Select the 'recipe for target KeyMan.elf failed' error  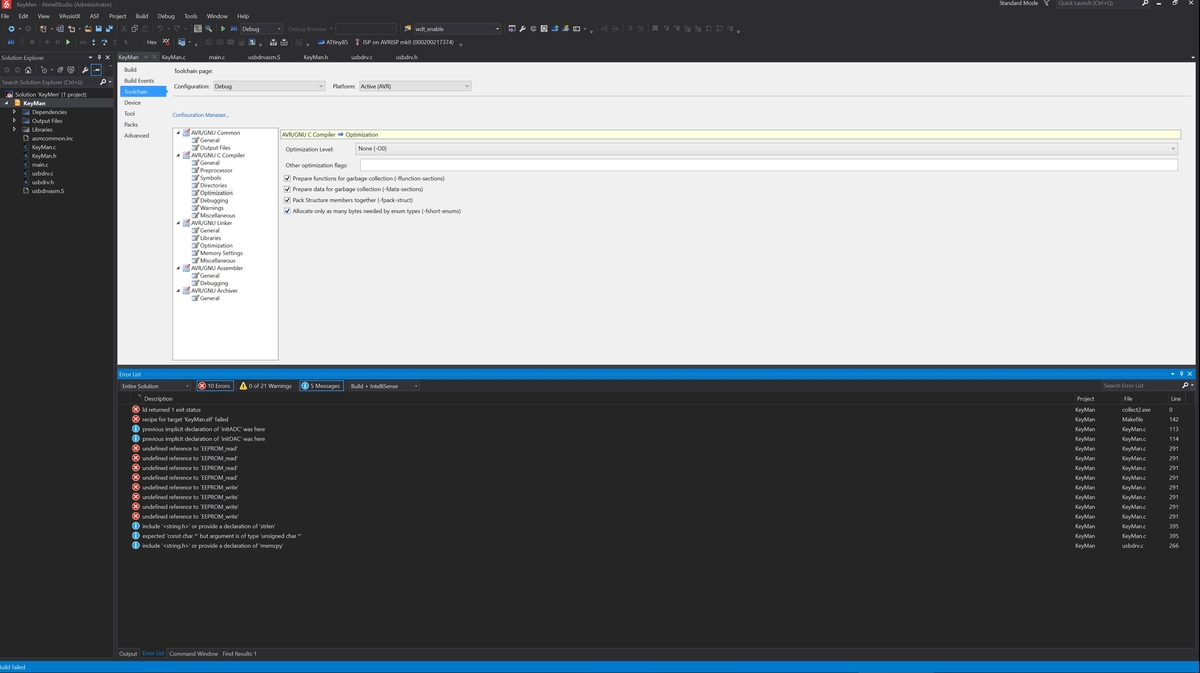pyautogui.click(x=185, y=419)
